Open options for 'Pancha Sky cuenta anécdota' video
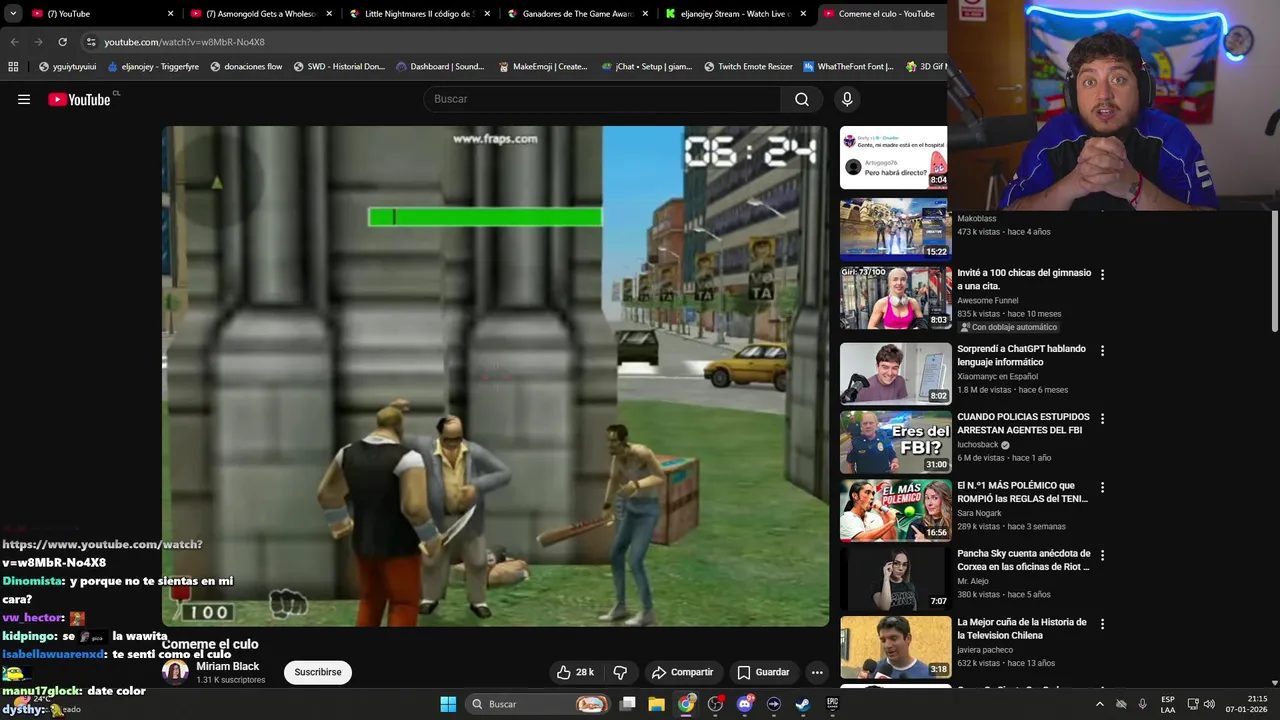This screenshot has height=720, width=1280. click(1103, 555)
